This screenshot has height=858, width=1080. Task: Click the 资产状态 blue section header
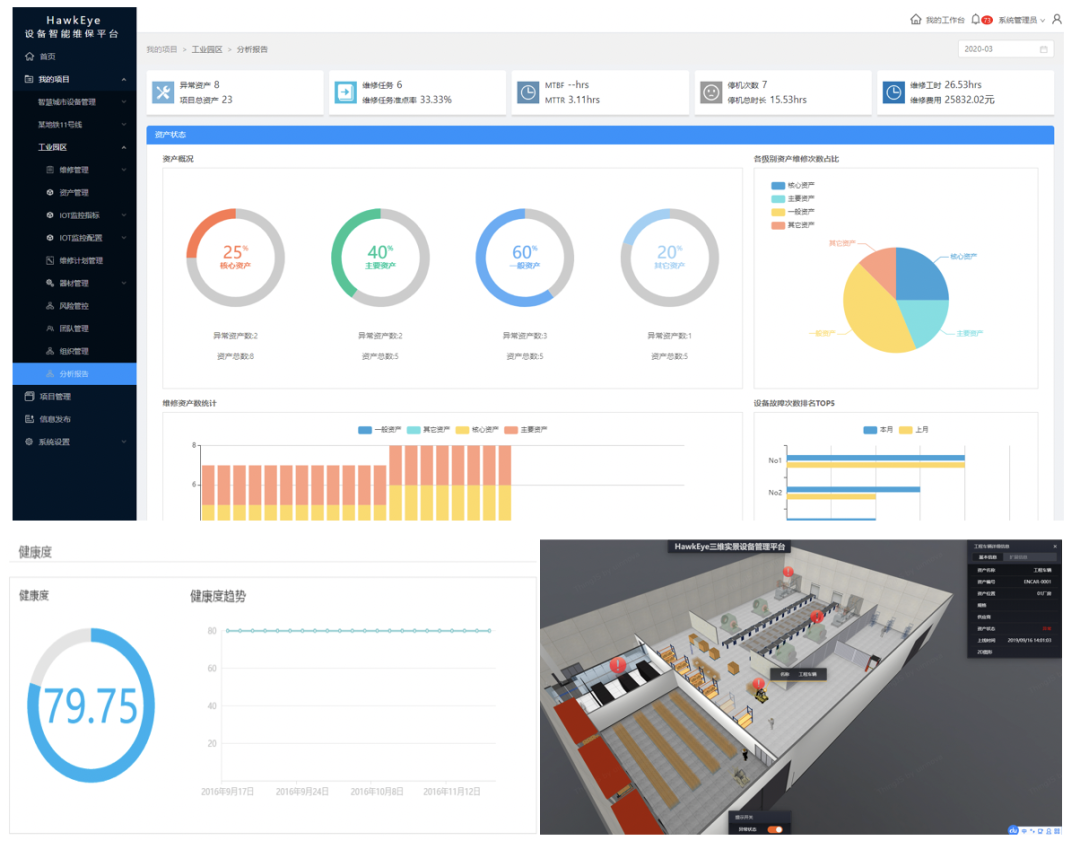pos(600,135)
